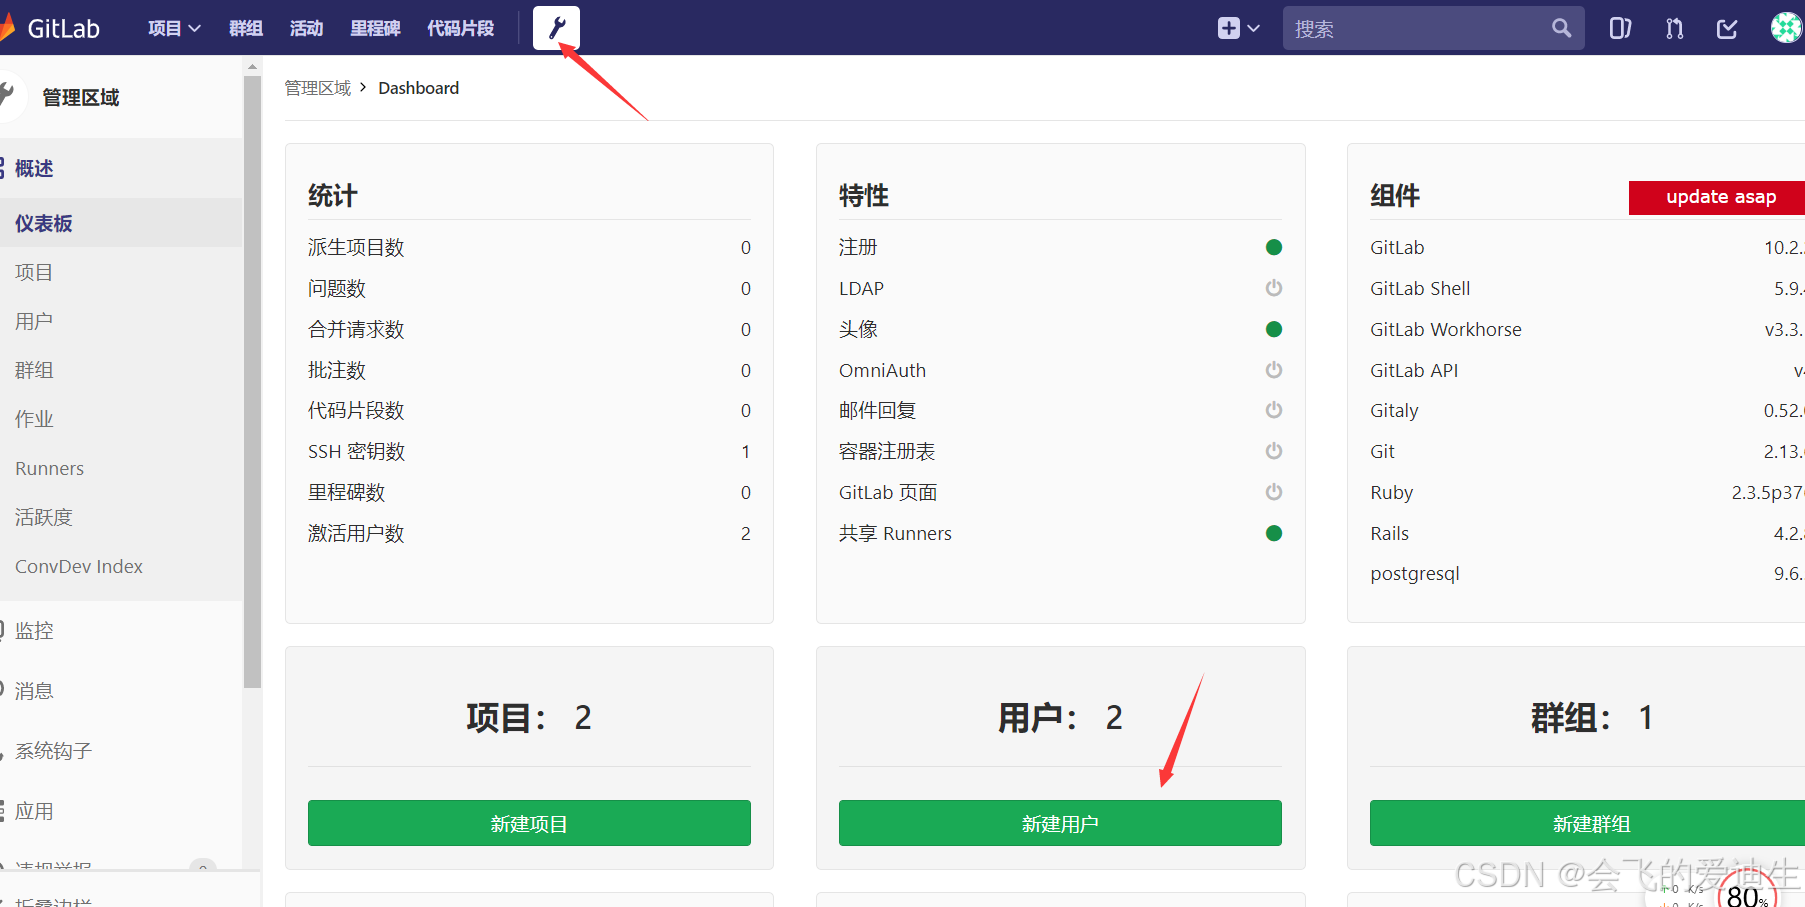
Task: Open the issues icon in navbar
Action: tap(1620, 28)
